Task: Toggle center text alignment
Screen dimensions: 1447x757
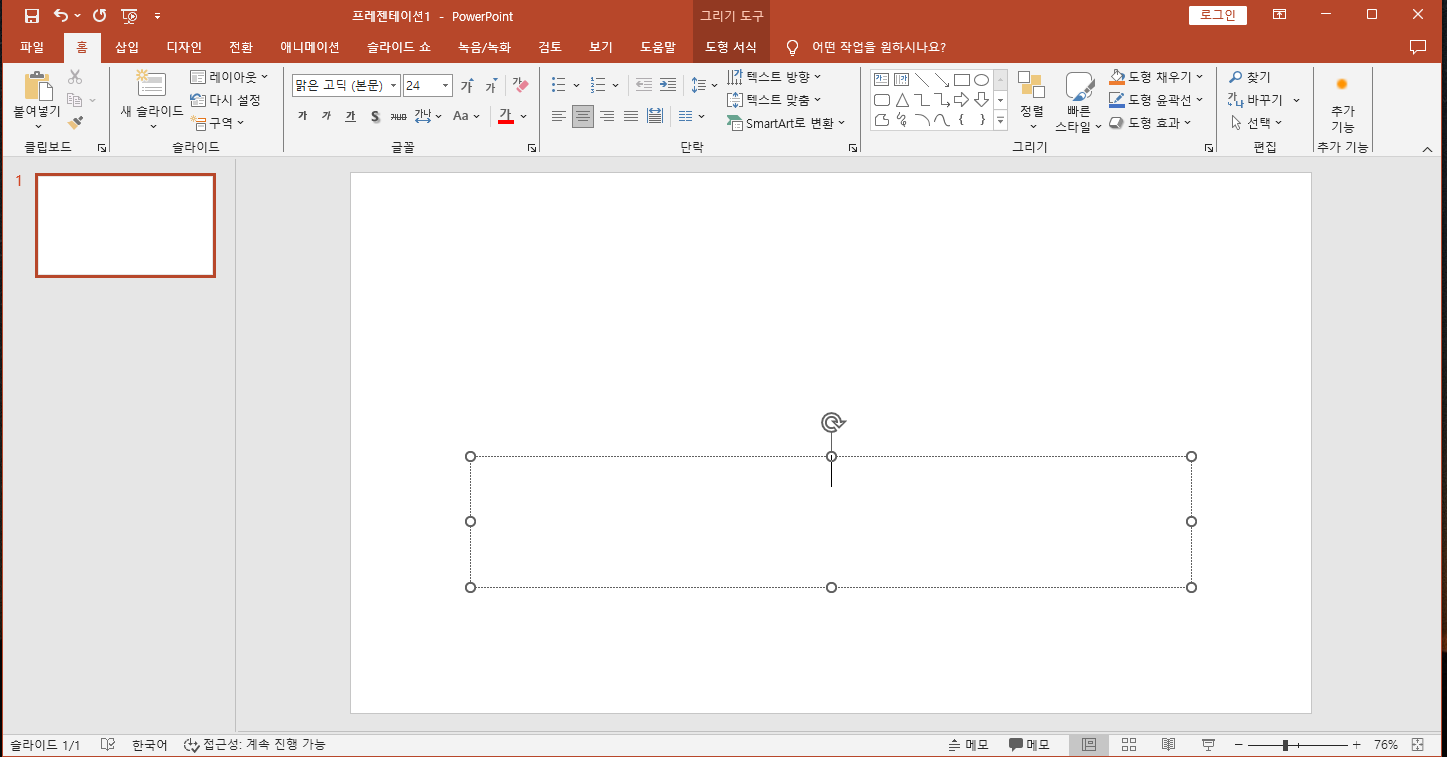Action: tap(583, 116)
